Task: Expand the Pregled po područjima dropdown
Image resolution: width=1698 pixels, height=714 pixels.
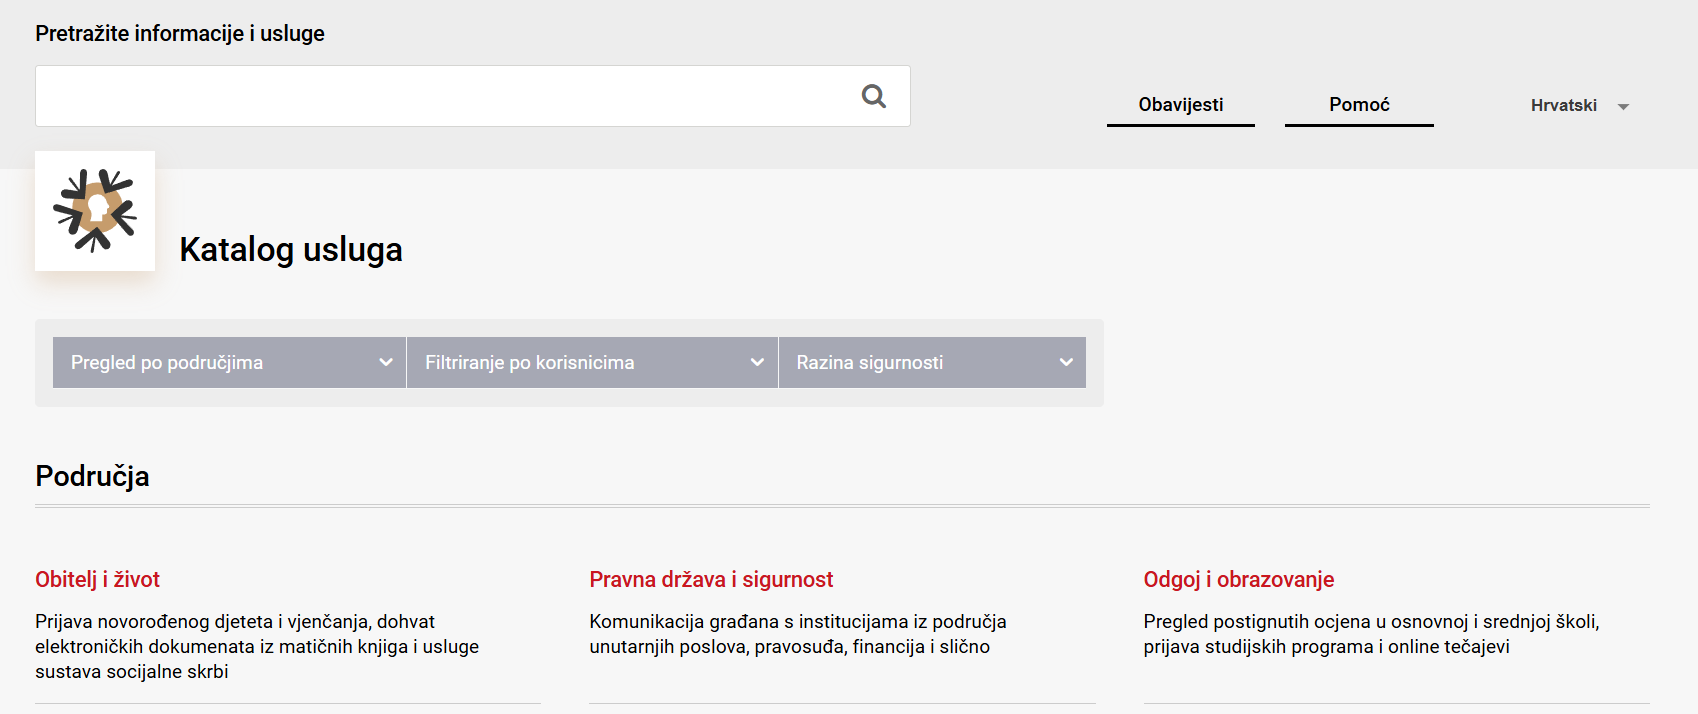Action: (229, 362)
